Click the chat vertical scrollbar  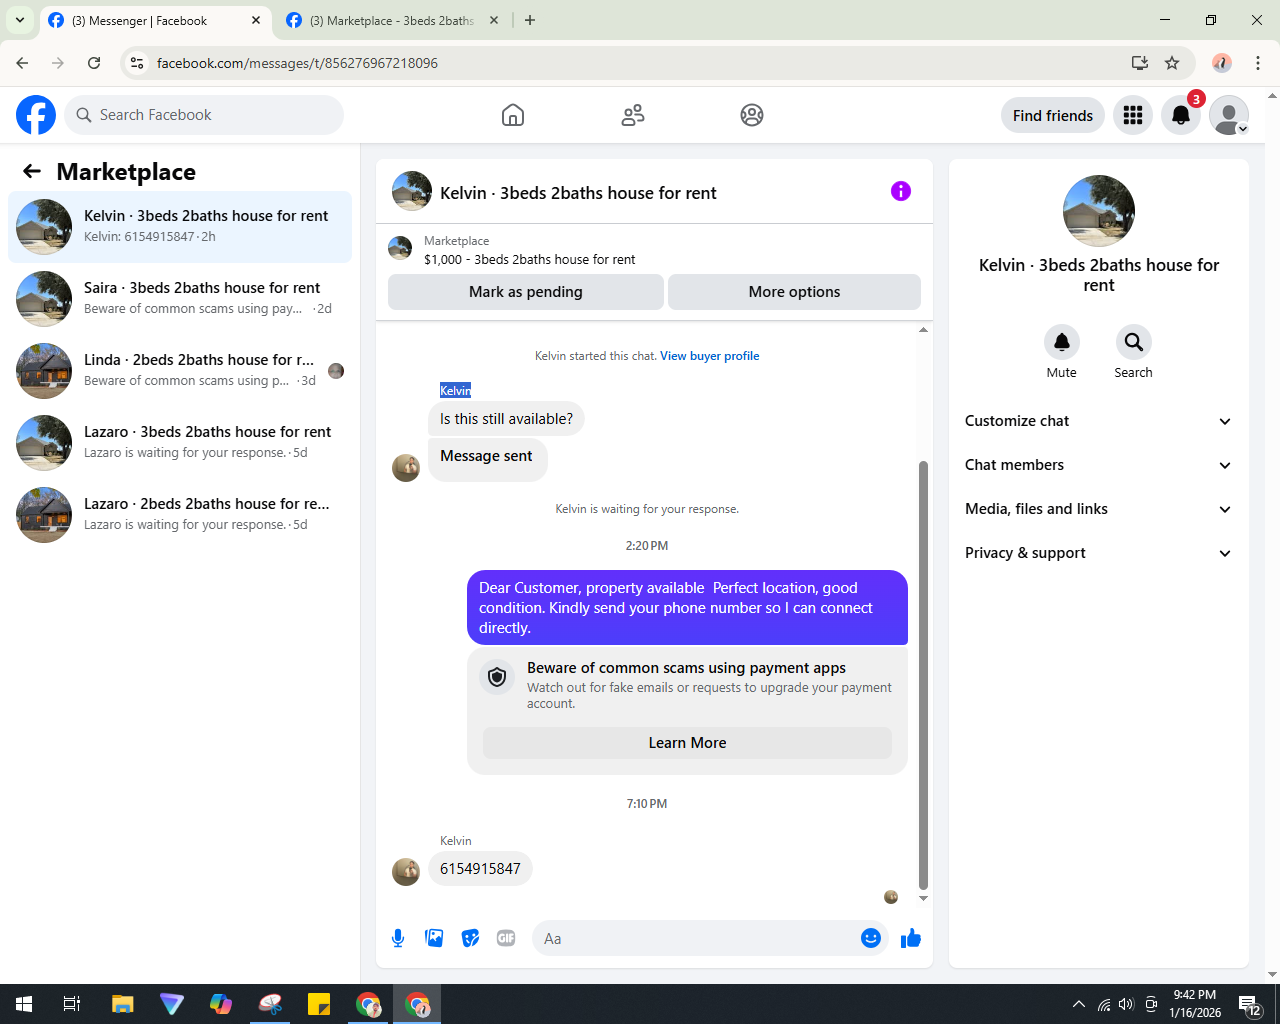(x=923, y=675)
